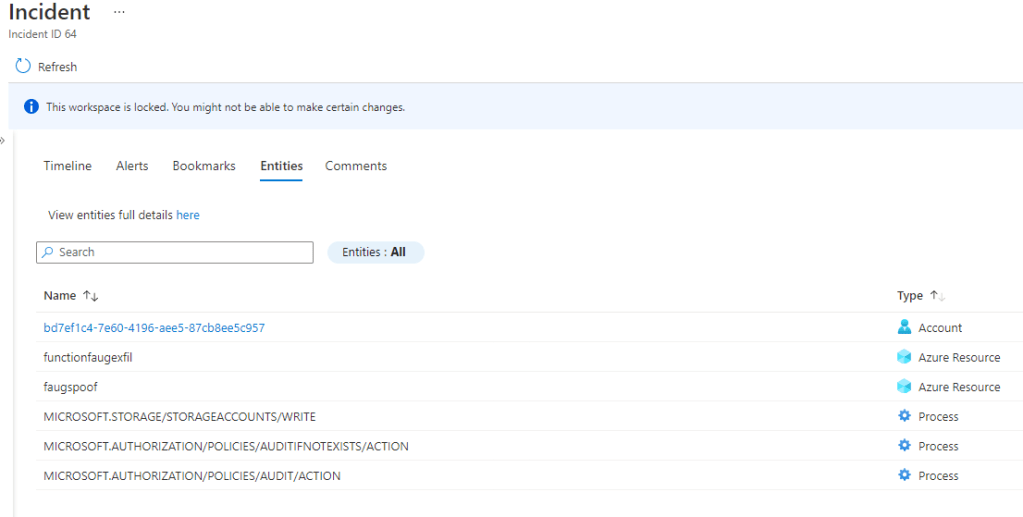Click the Azure Resource cube icon for functionfaugexfil
Viewport: 1023px width, 517px height.
pyautogui.click(x=905, y=357)
